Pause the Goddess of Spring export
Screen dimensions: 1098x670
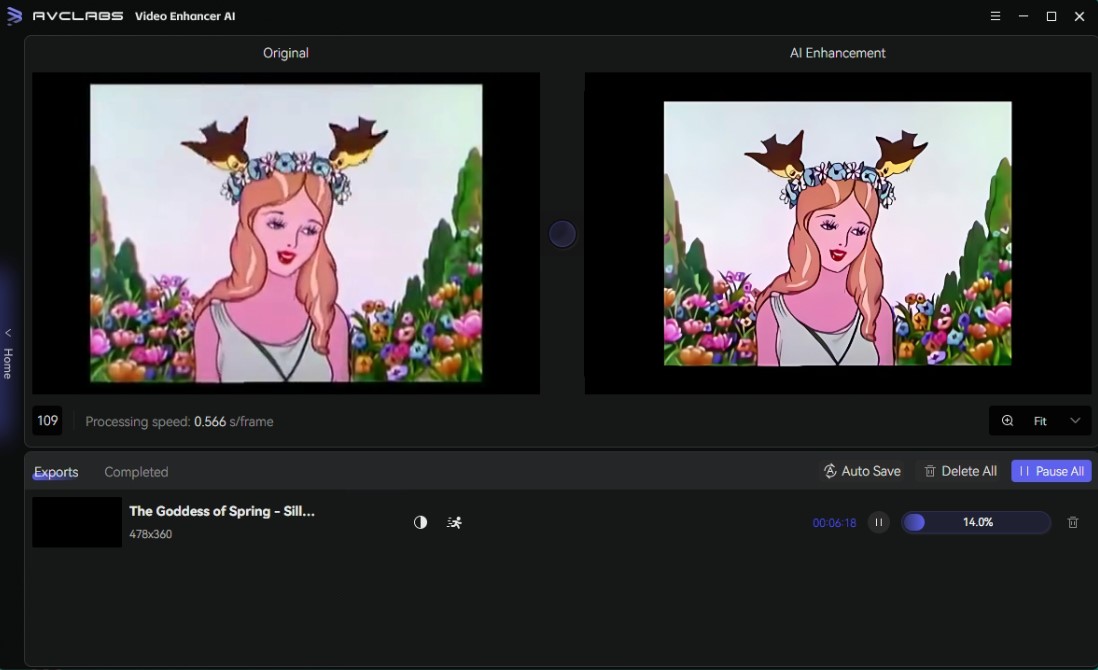coord(878,522)
